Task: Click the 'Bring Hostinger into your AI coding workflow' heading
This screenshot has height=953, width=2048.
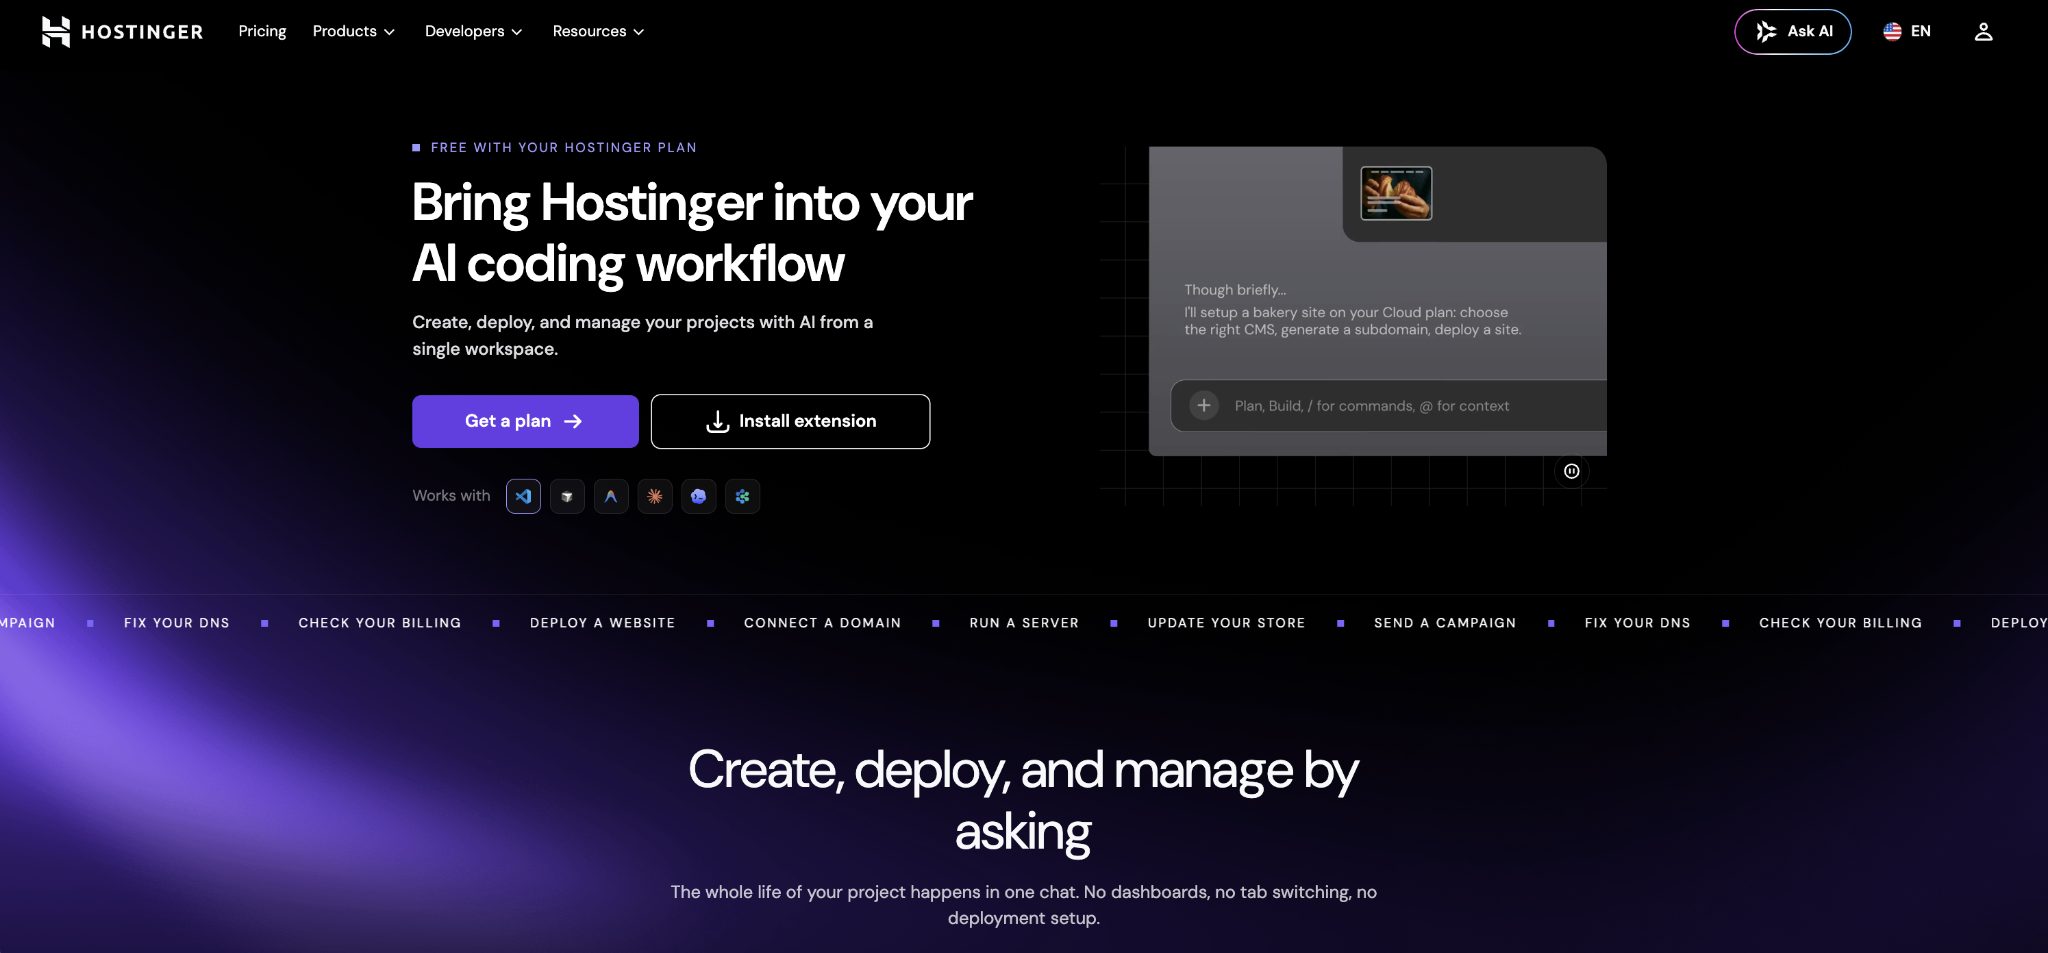Action: 692,233
